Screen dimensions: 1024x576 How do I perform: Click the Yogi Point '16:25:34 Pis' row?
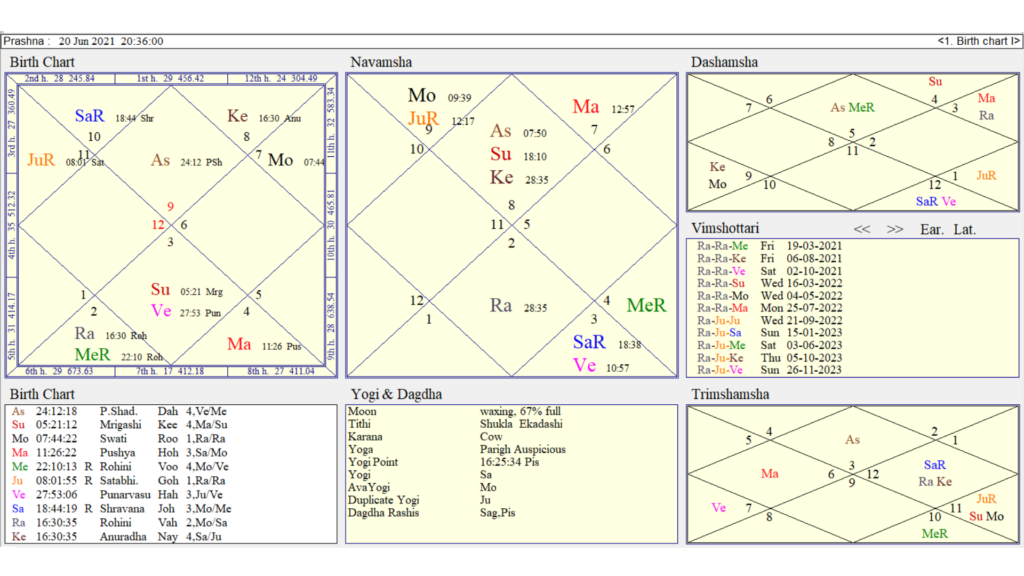444,462
